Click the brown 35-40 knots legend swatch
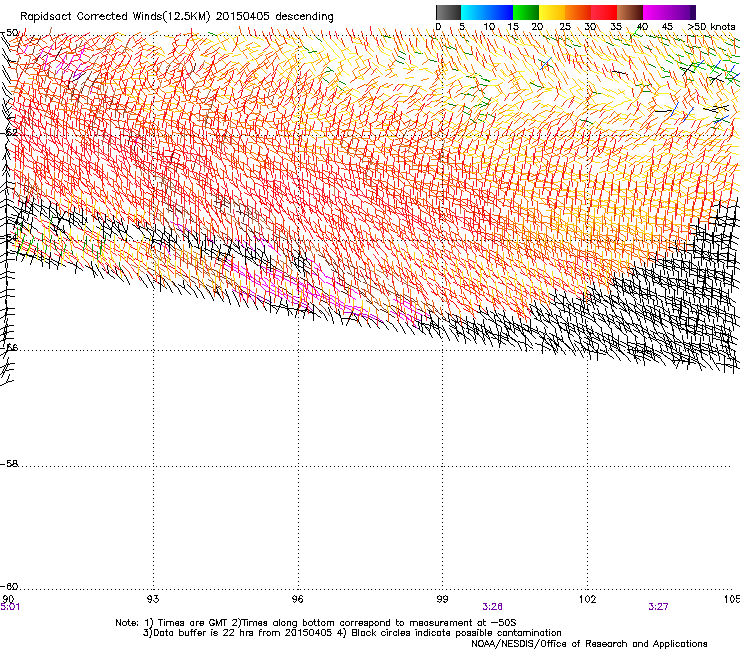740x650 pixels. [630, 12]
